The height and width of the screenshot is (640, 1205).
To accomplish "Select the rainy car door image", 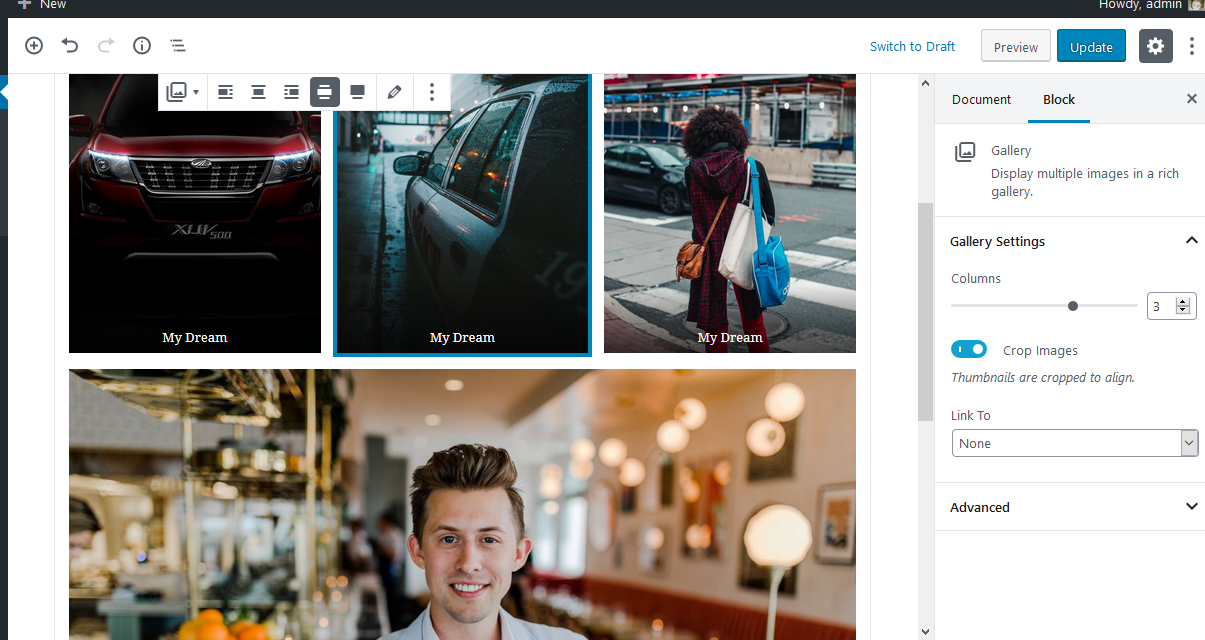I will (462, 213).
